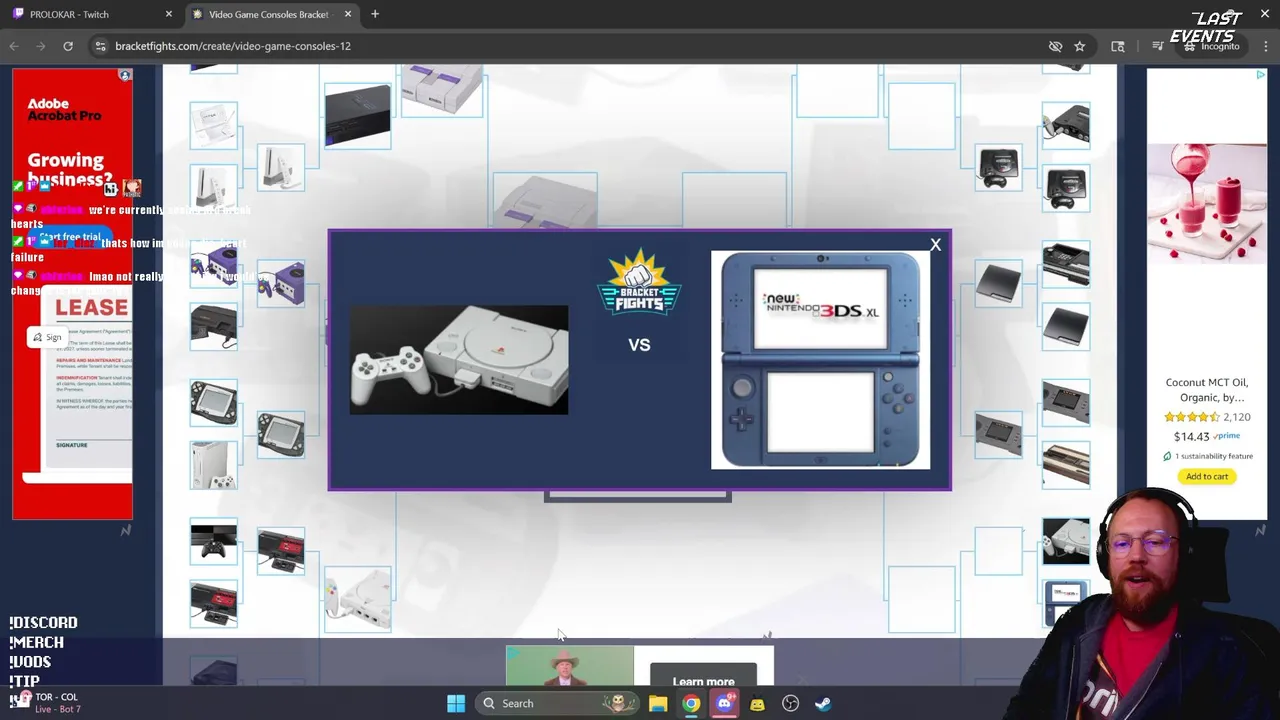Select the Sega Dreamcast in bracket
Screen dimensions: 1280x720
pos(357,600)
